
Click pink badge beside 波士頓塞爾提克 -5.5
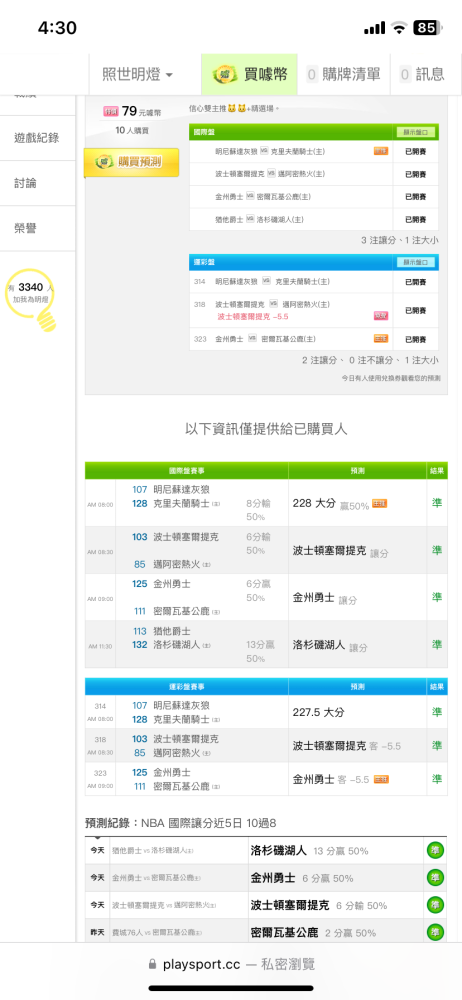point(381,316)
